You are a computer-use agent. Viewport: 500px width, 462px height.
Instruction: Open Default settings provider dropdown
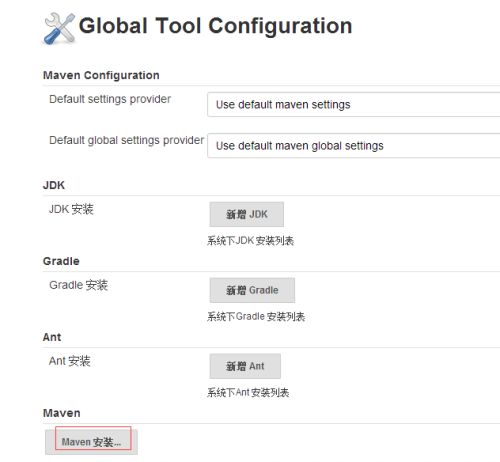coord(353,105)
